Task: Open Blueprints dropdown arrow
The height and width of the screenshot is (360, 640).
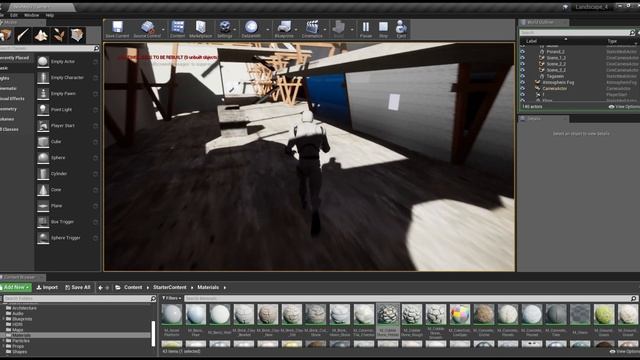Action: pyautogui.click(x=296, y=29)
